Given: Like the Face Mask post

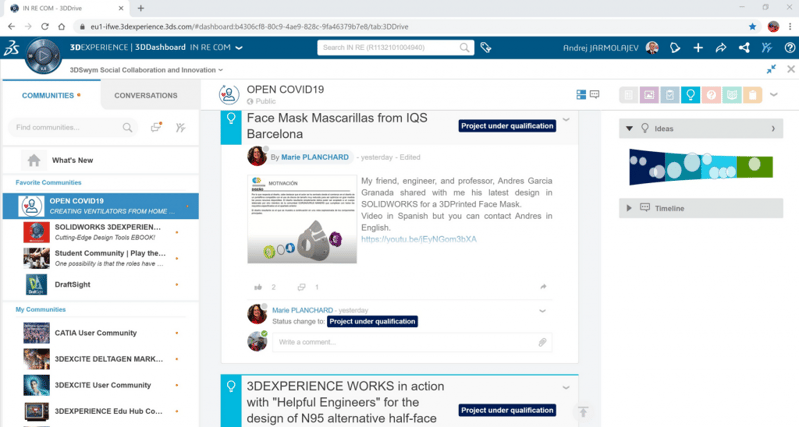Looking at the screenshot, I should pos(258,287).
